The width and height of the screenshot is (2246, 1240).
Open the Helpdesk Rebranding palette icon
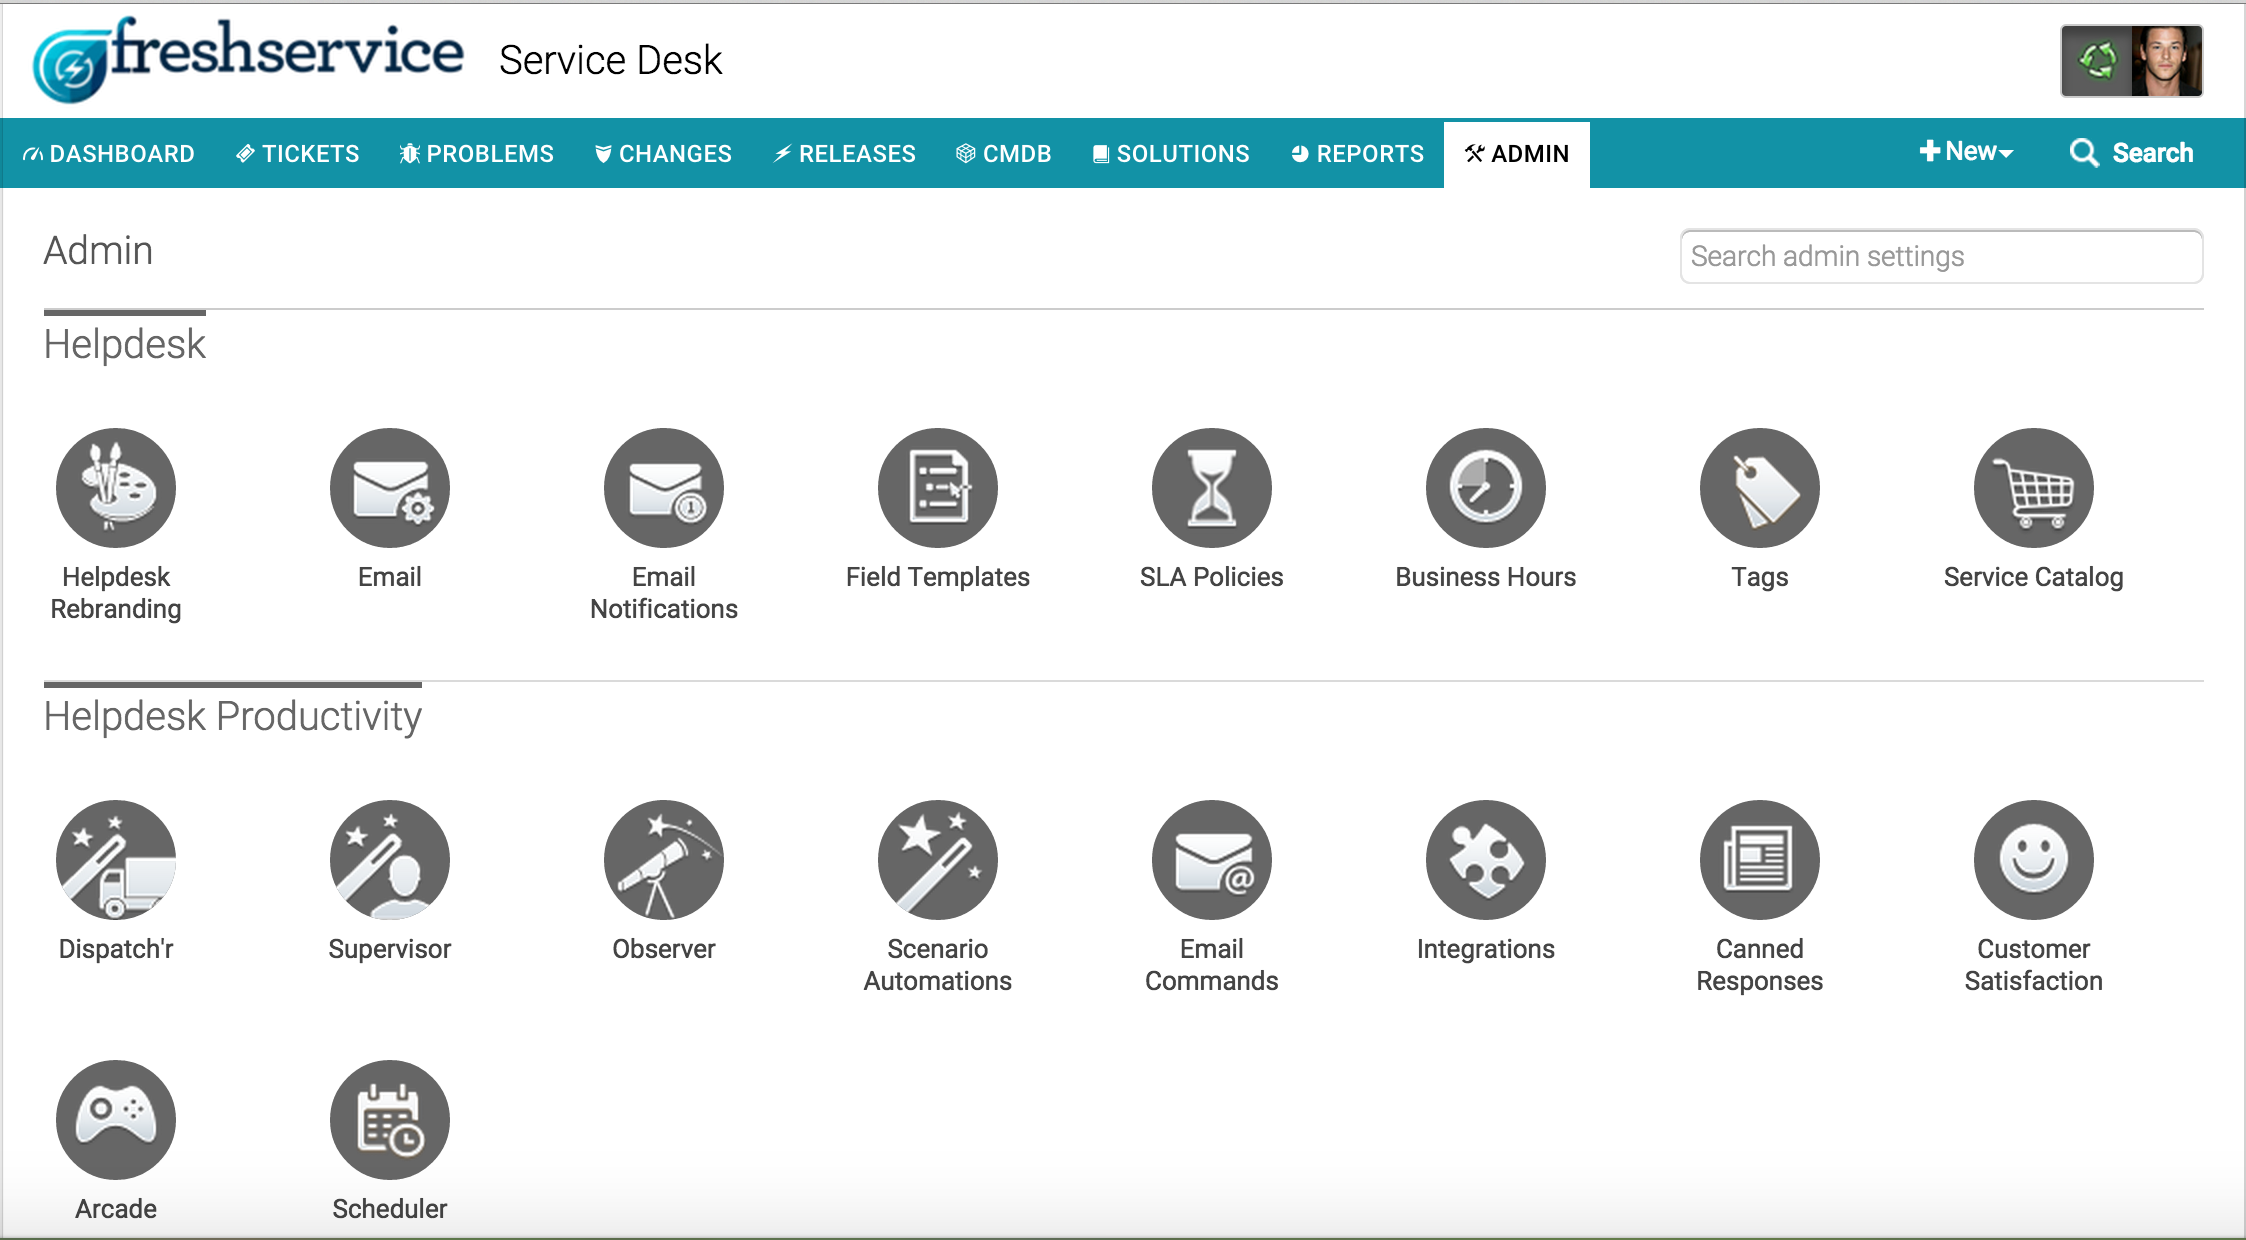[116, 488]
